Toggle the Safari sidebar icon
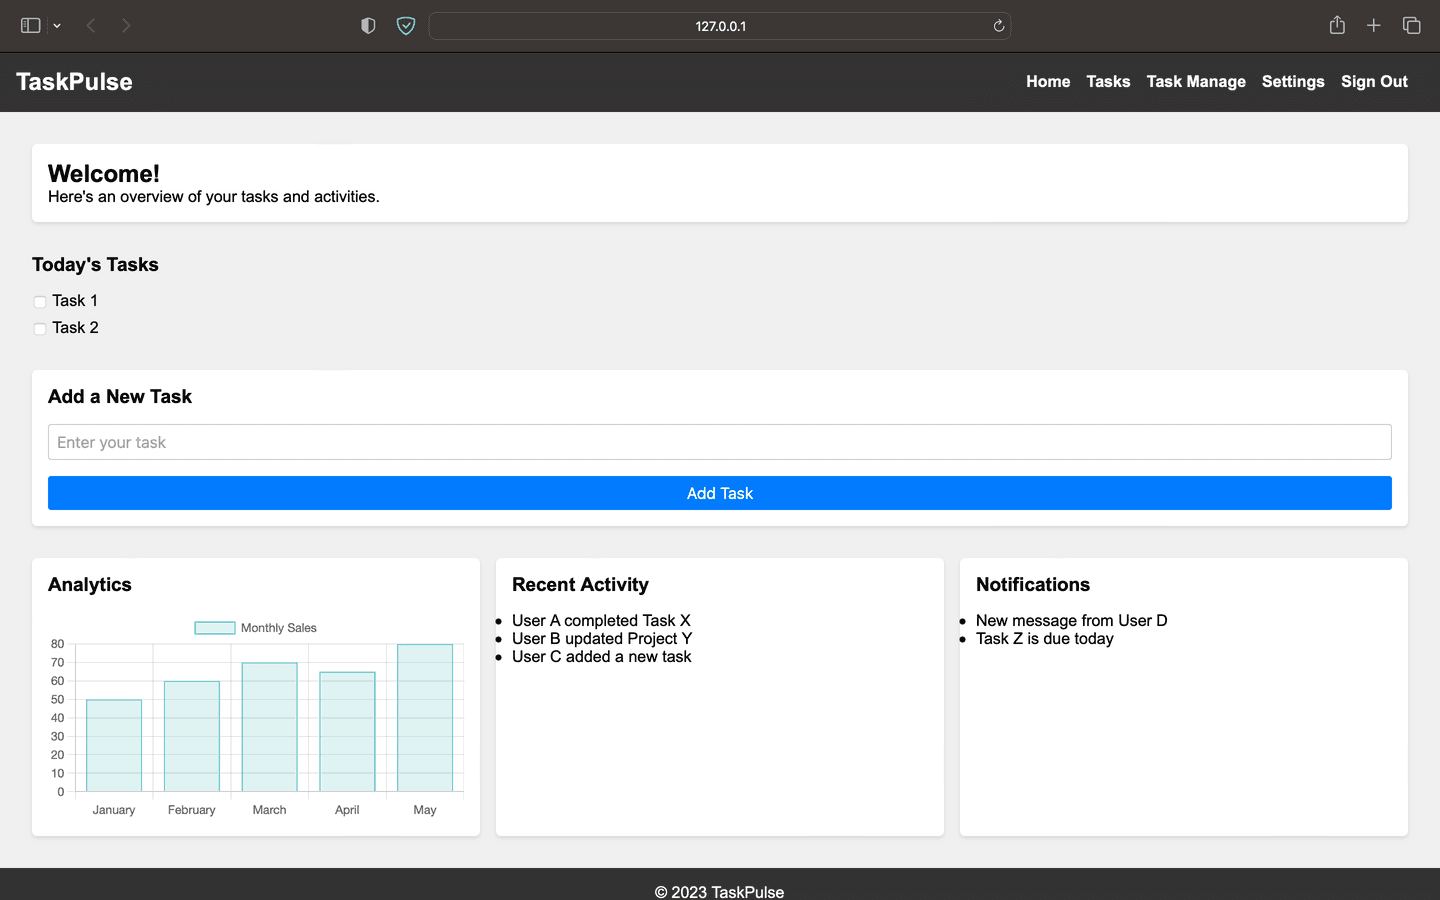This screenshot has height=900, width=1440. [30, 26]
